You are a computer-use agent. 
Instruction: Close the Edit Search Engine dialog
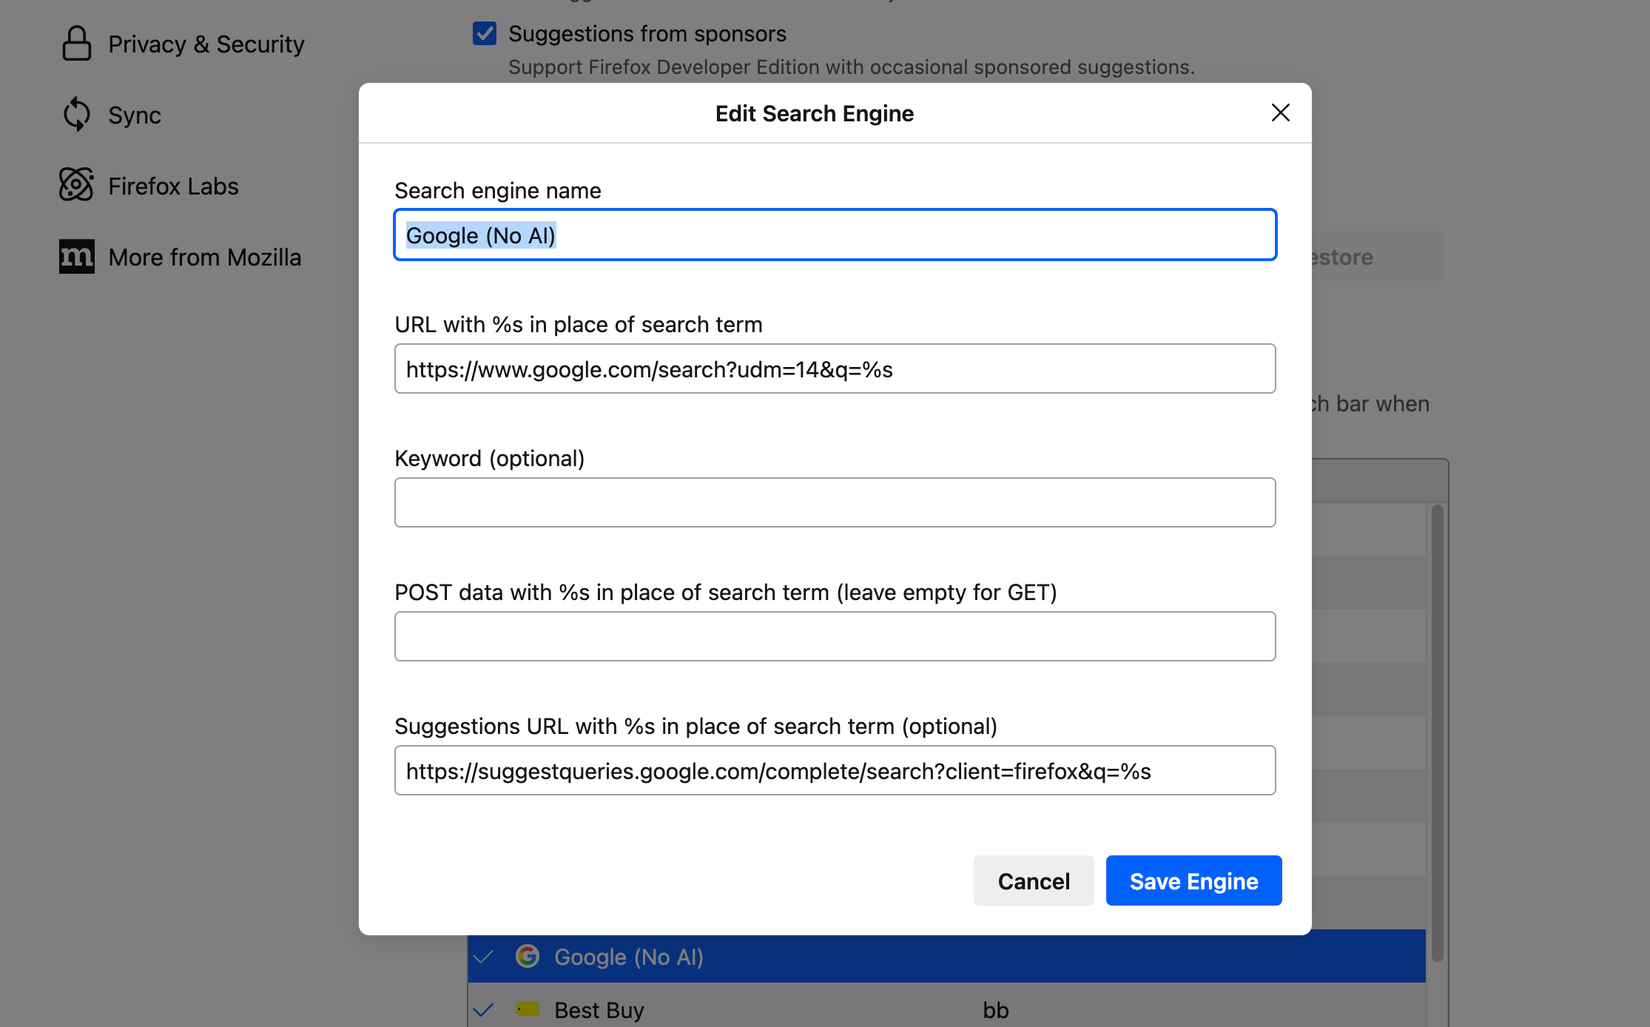[x=1280, y=113]
